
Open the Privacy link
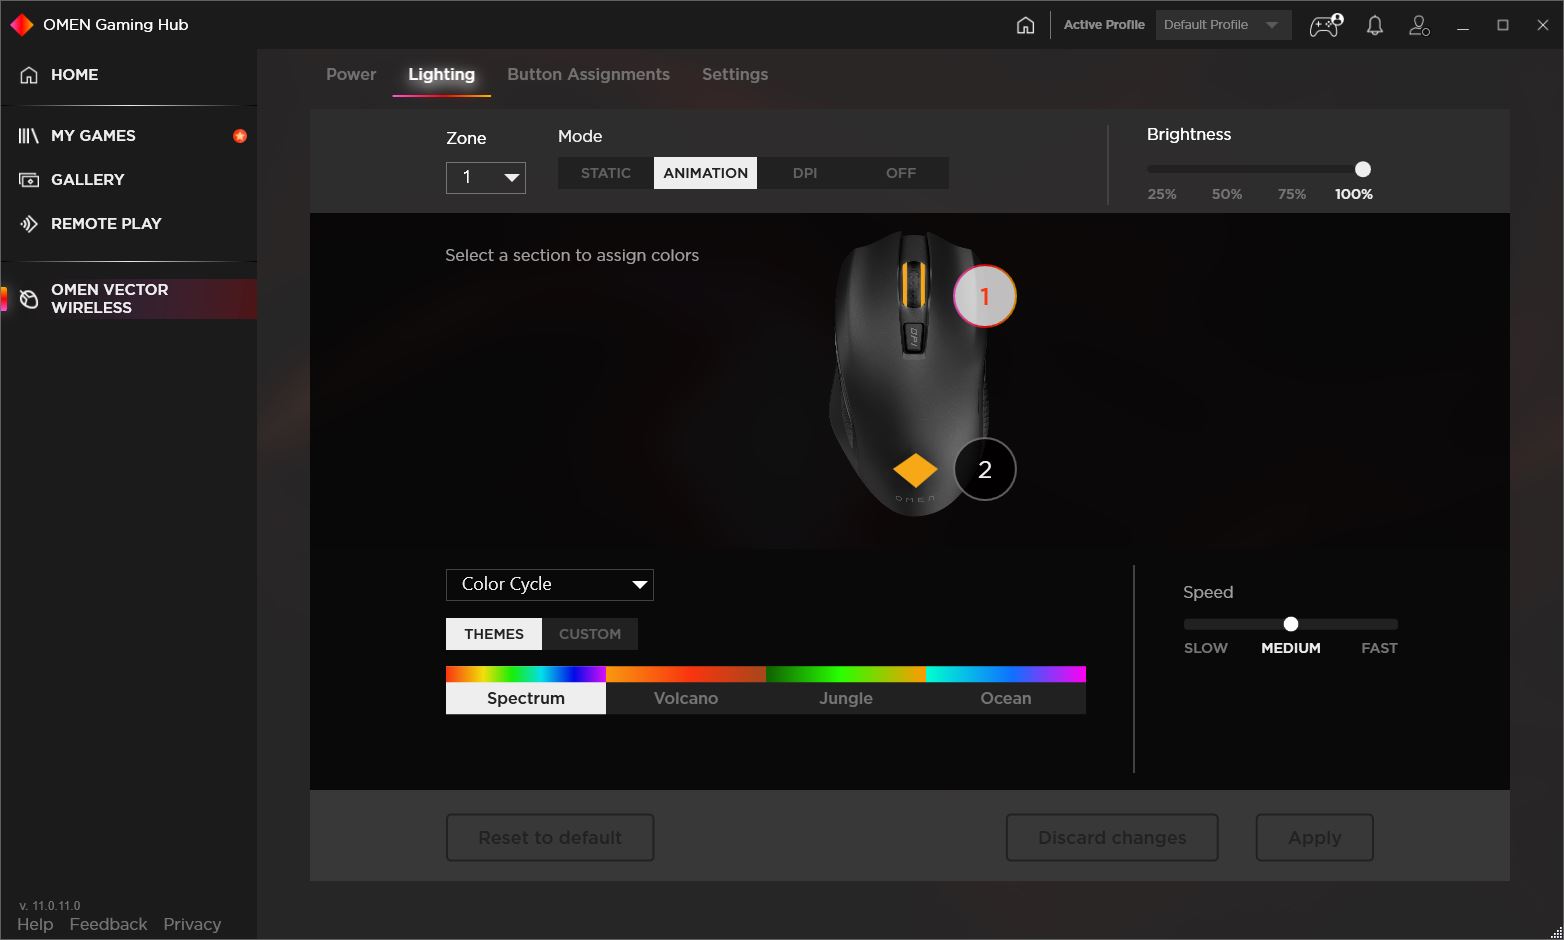[192, 925]
